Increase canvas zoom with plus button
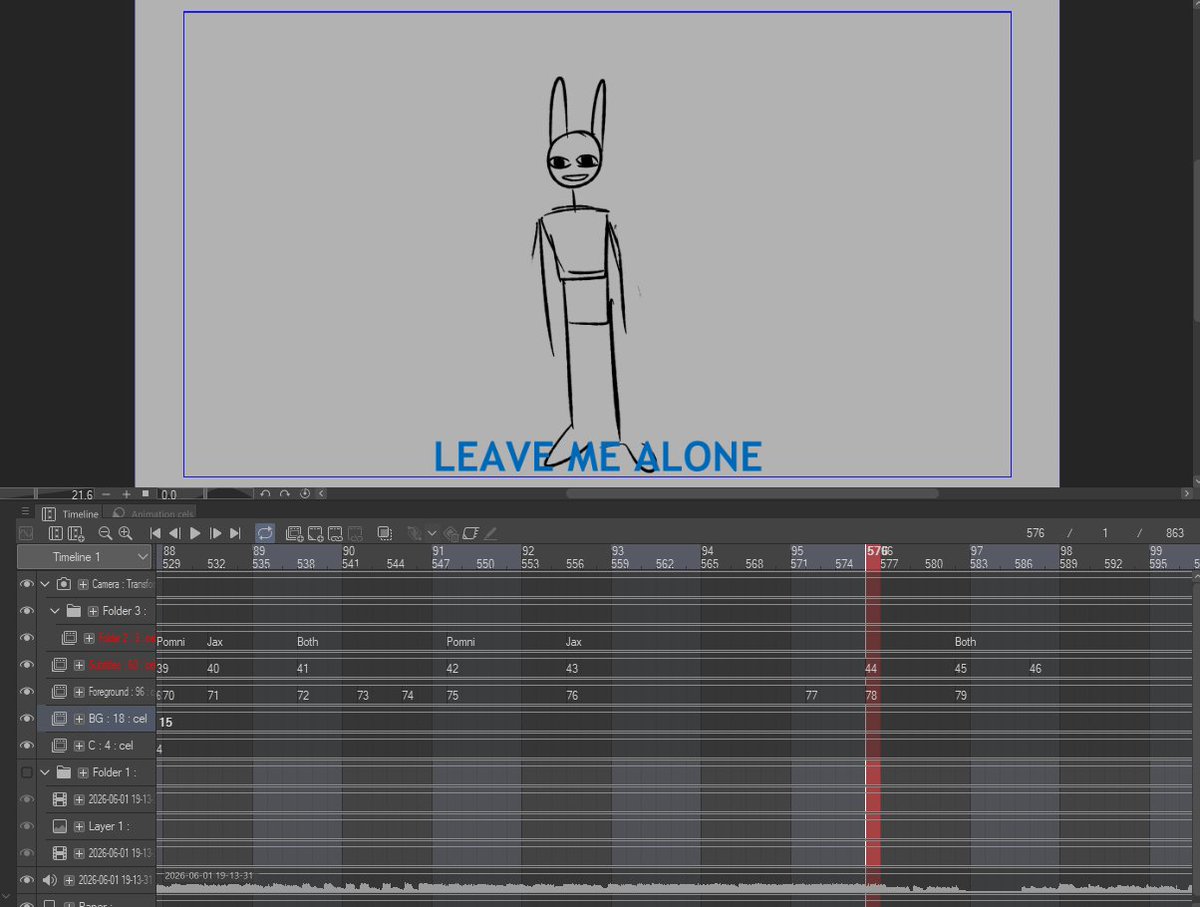This screenshot has height=907, width=1200. [x=126, y=494]
